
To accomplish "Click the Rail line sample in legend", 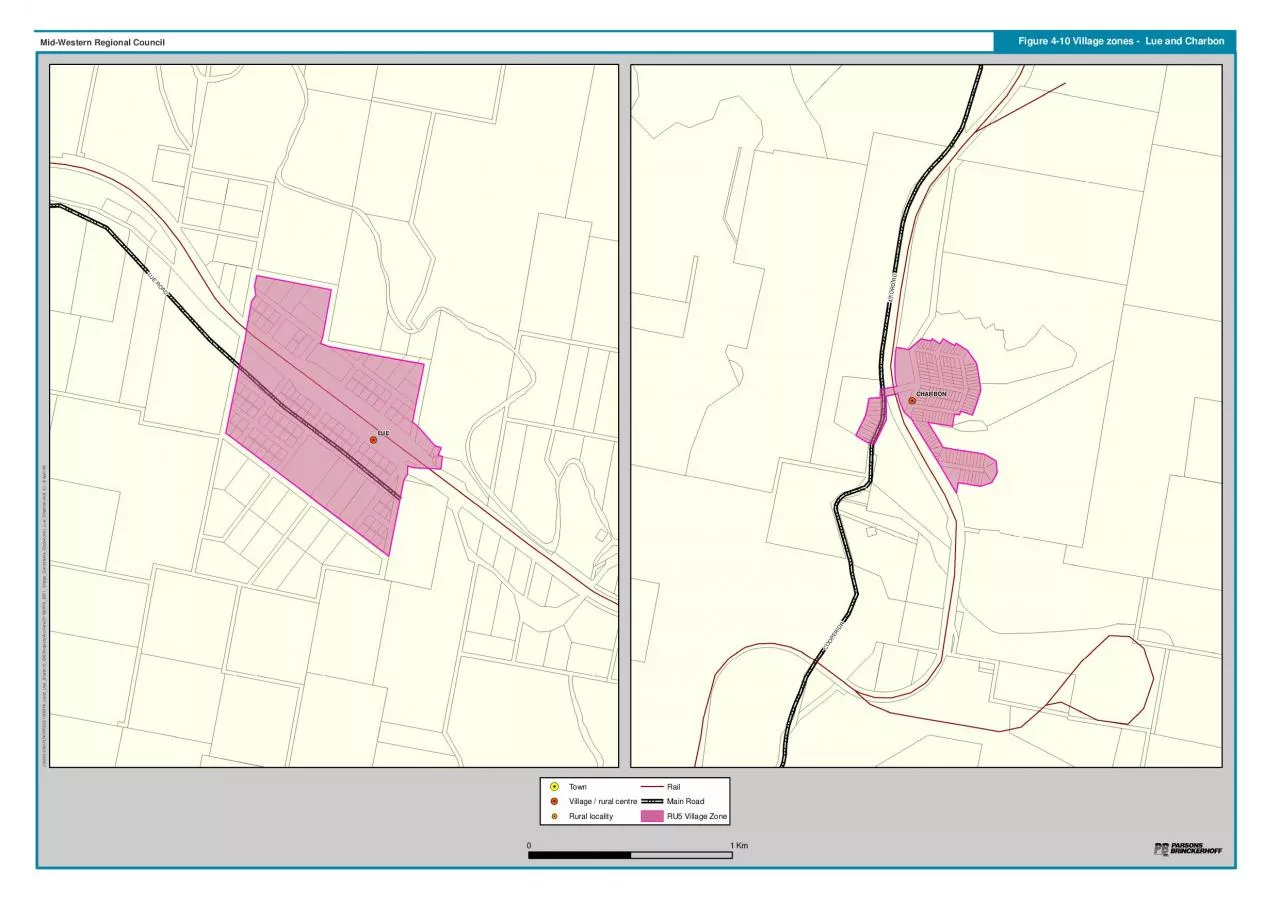I will (652, 787).
